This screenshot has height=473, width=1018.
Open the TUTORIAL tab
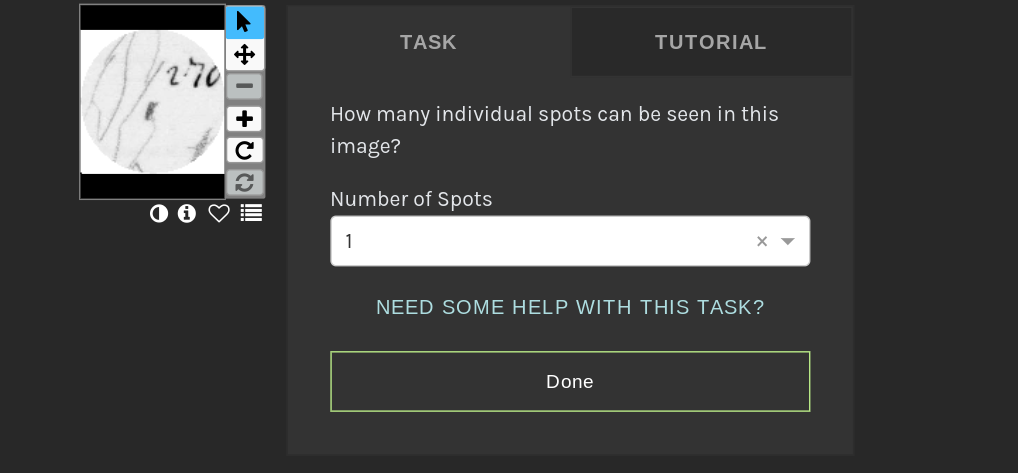[711, 42]
